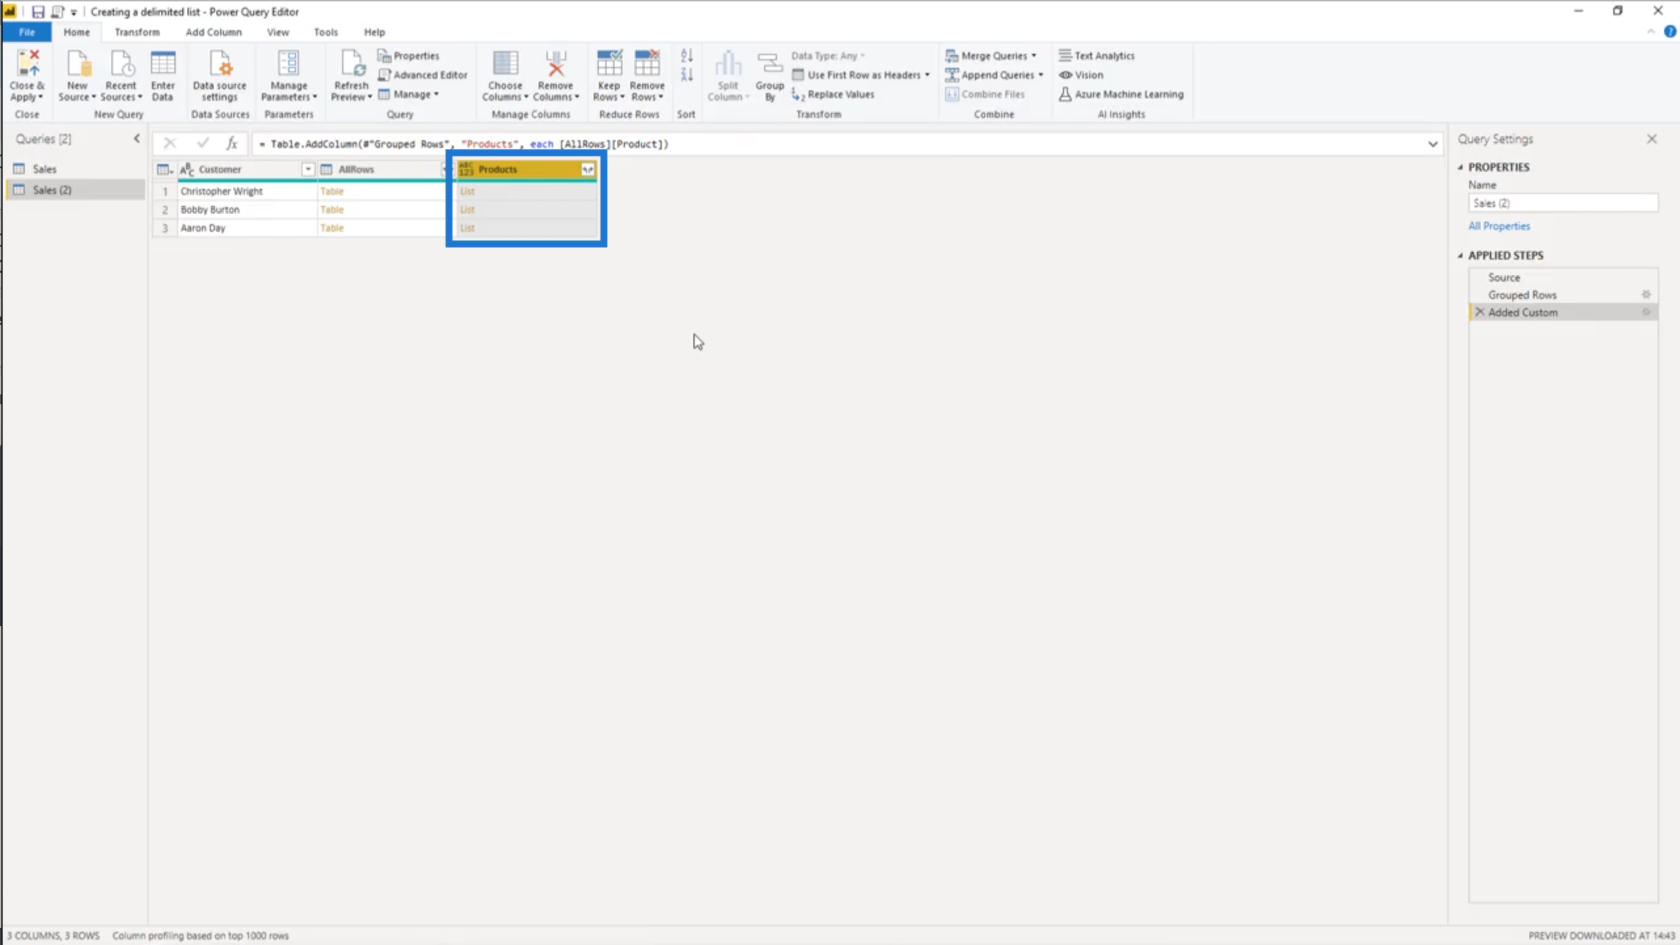Click Replace Values
This screenshot has width=1680, height=945.
point(833,94)
